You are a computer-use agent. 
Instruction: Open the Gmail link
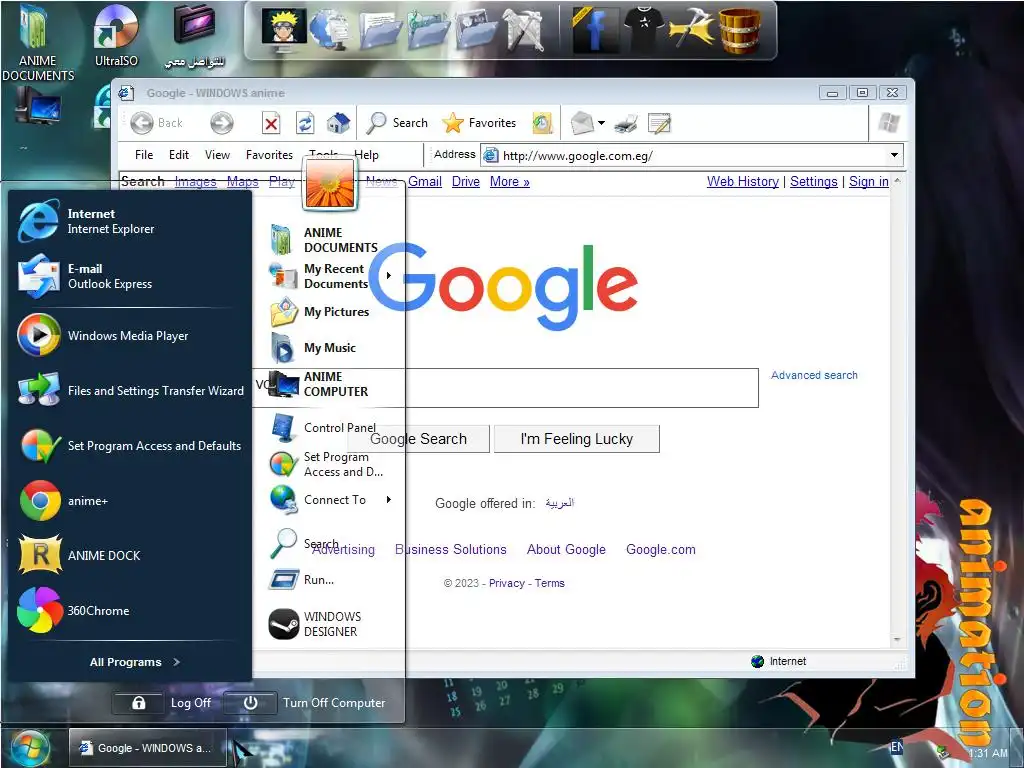click(424, 182)
